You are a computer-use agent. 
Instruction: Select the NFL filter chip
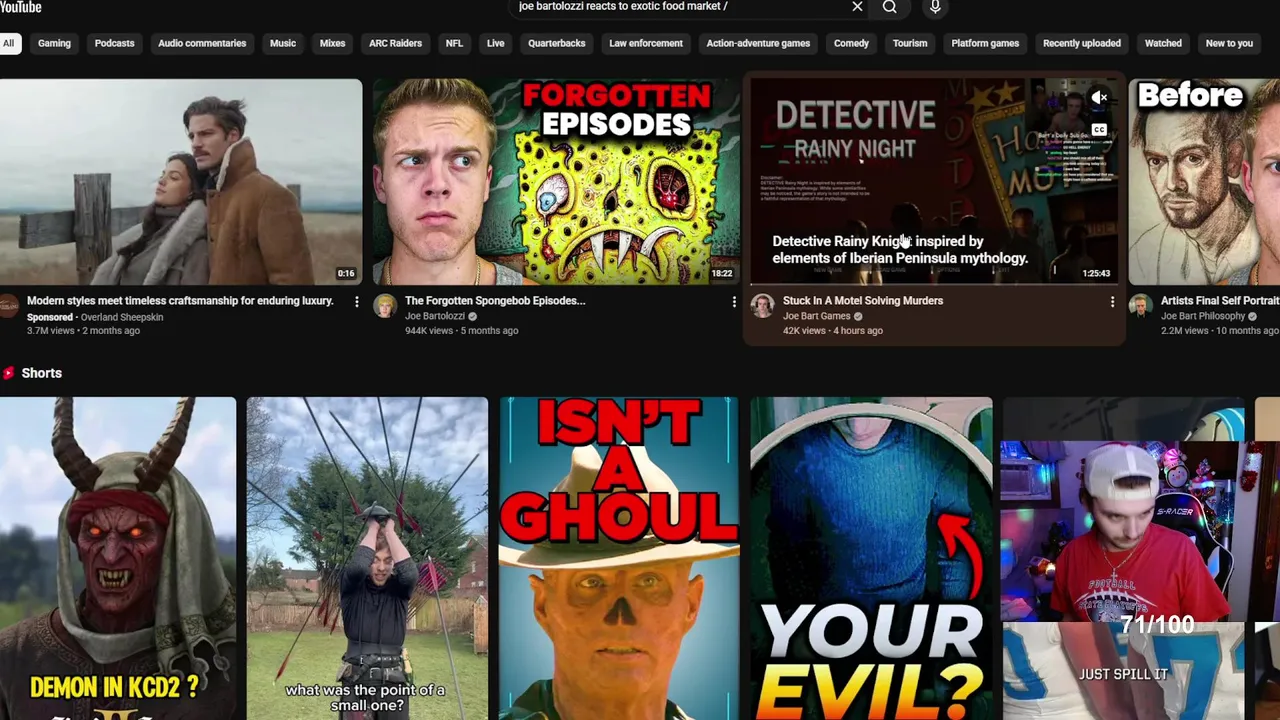click(454, 43)
